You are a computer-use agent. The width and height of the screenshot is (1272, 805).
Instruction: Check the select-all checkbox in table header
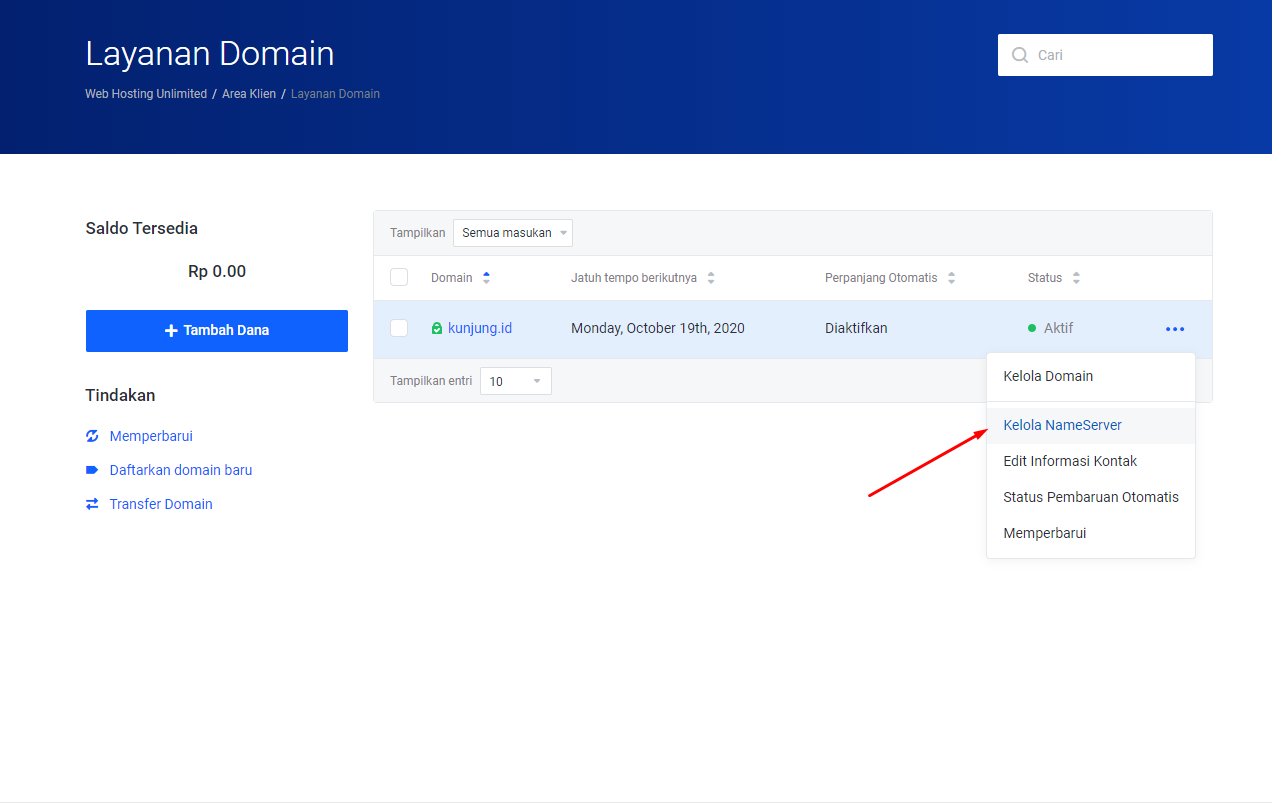coord(399,277)
